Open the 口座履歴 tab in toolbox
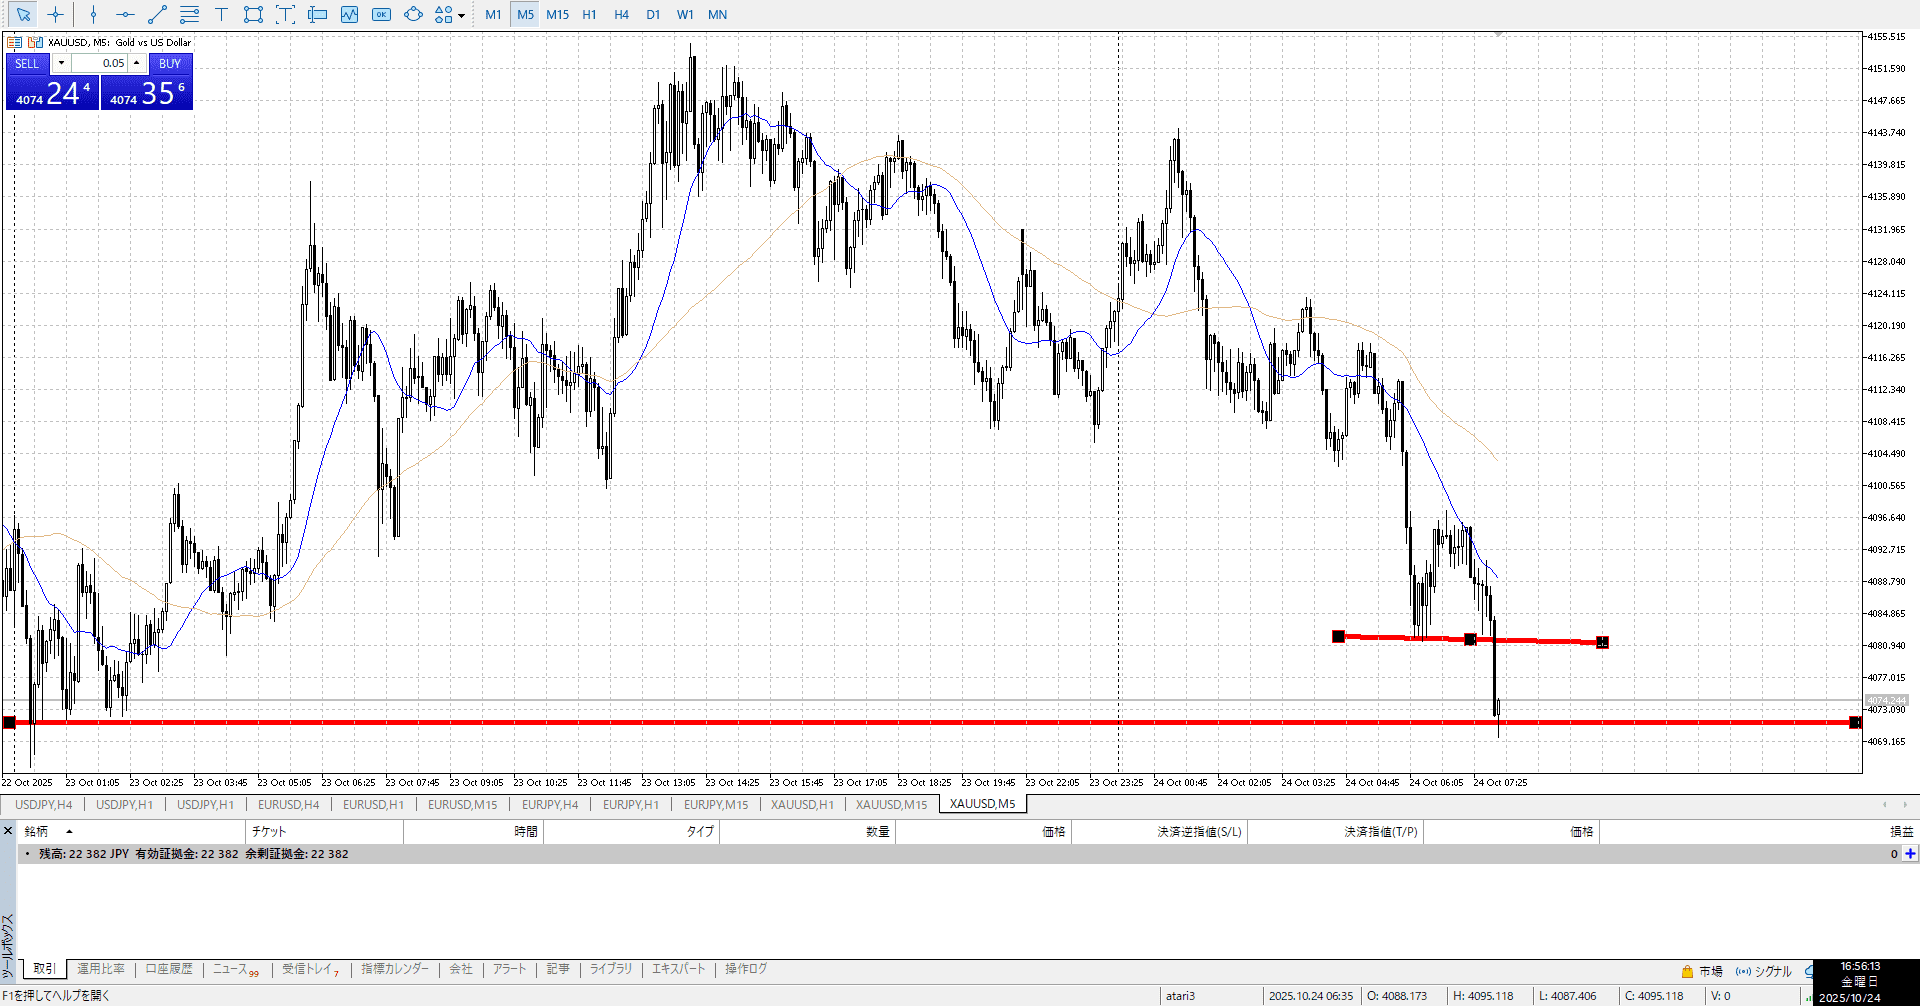The width and height of the screenshot is (1920, 1006). pyautogui.click(x=169, y=969)
